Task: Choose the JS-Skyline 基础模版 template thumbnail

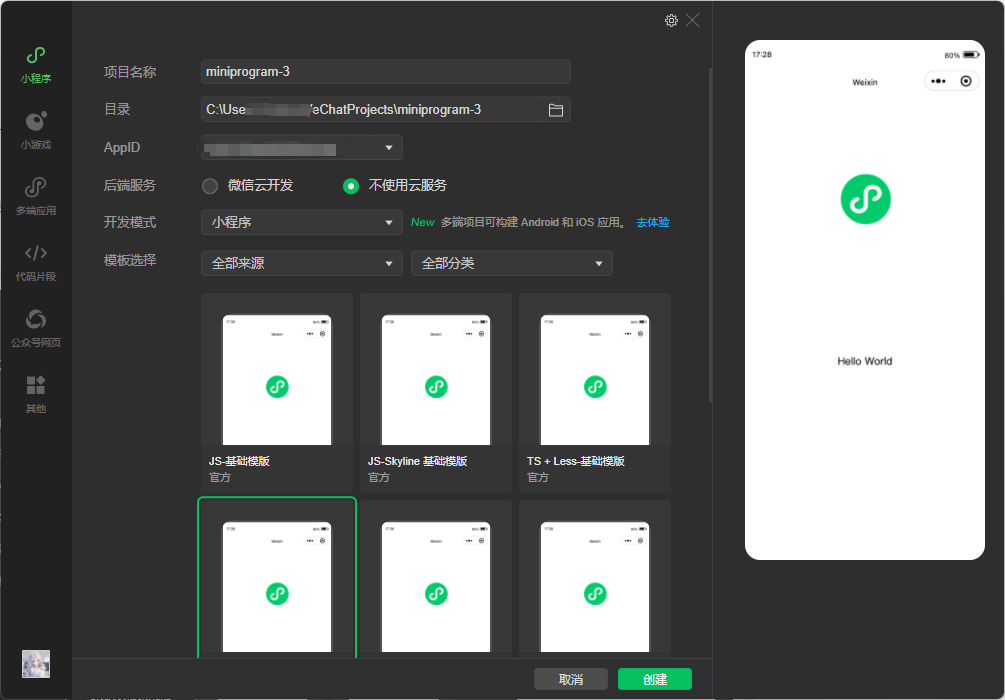Action: [436, 379]
